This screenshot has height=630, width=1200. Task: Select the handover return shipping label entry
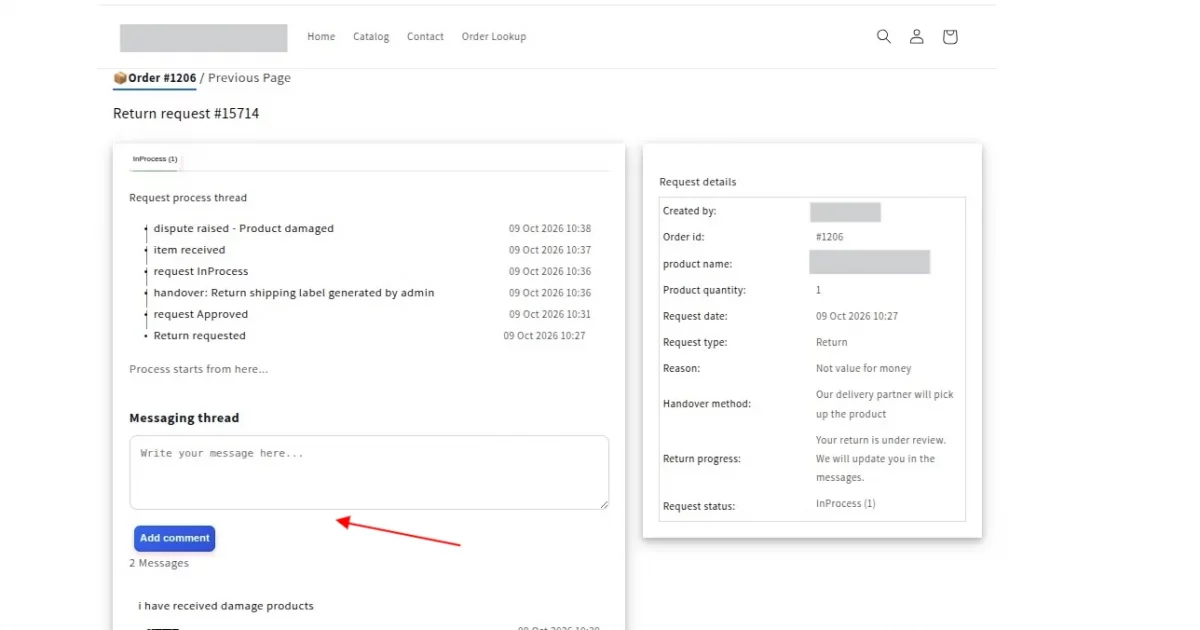click(294, 293)
